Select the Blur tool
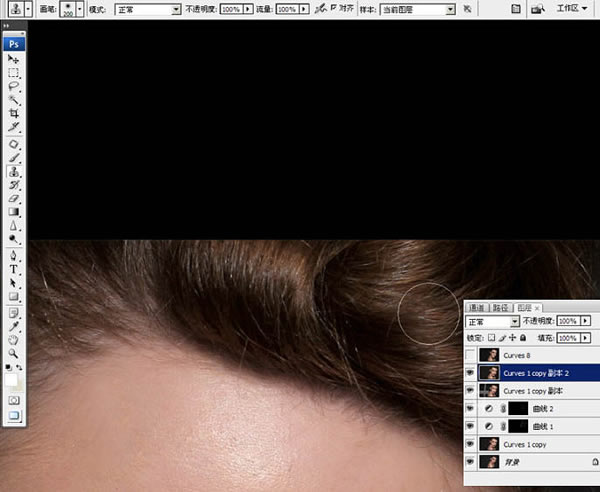 click(x=13, y=226)
